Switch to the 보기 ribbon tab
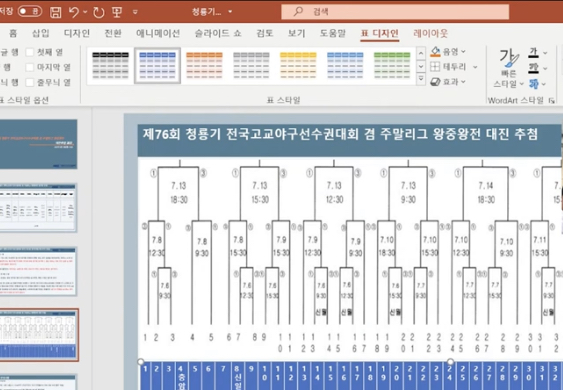 [296, 33]
